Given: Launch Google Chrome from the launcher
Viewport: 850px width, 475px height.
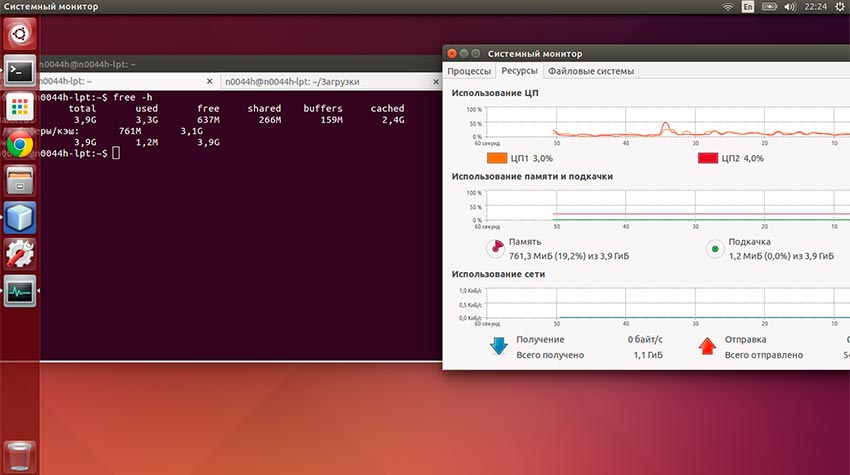Looking at the screenshot, I should [x=20, y=144].
